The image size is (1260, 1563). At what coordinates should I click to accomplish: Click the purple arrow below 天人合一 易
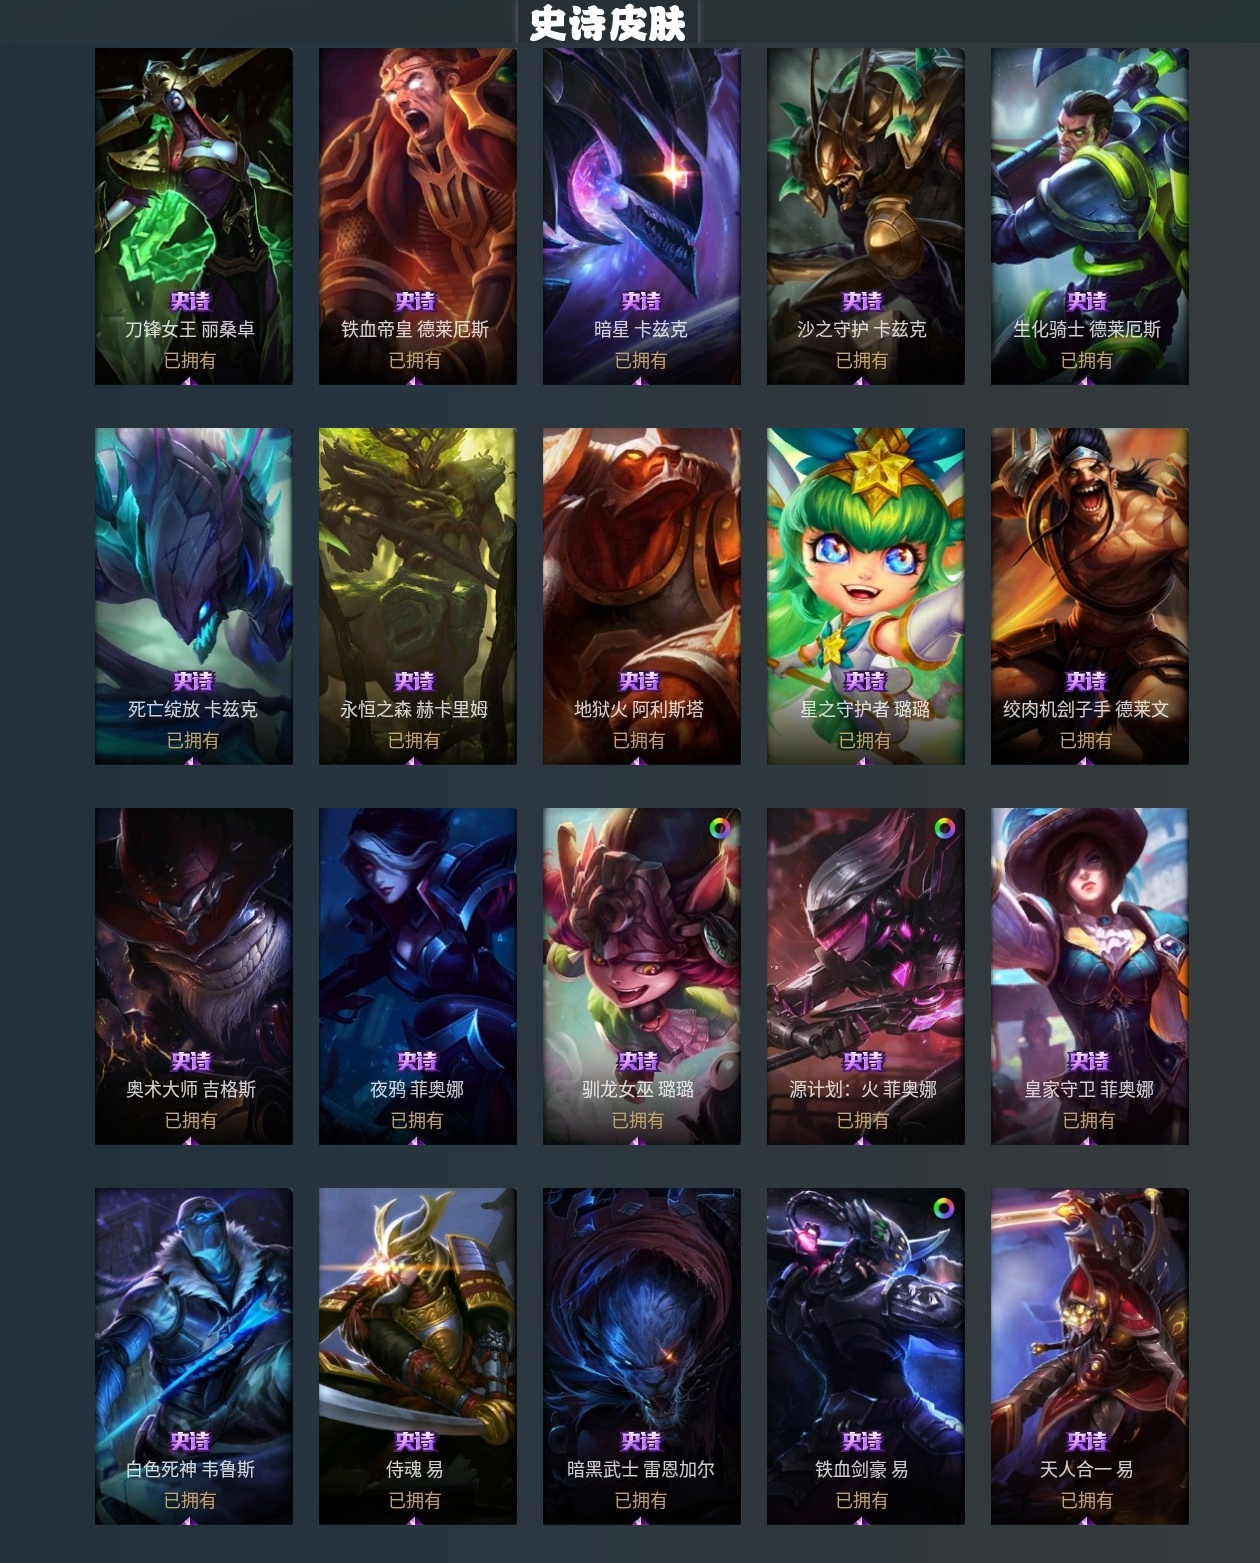point(1086,1520)
